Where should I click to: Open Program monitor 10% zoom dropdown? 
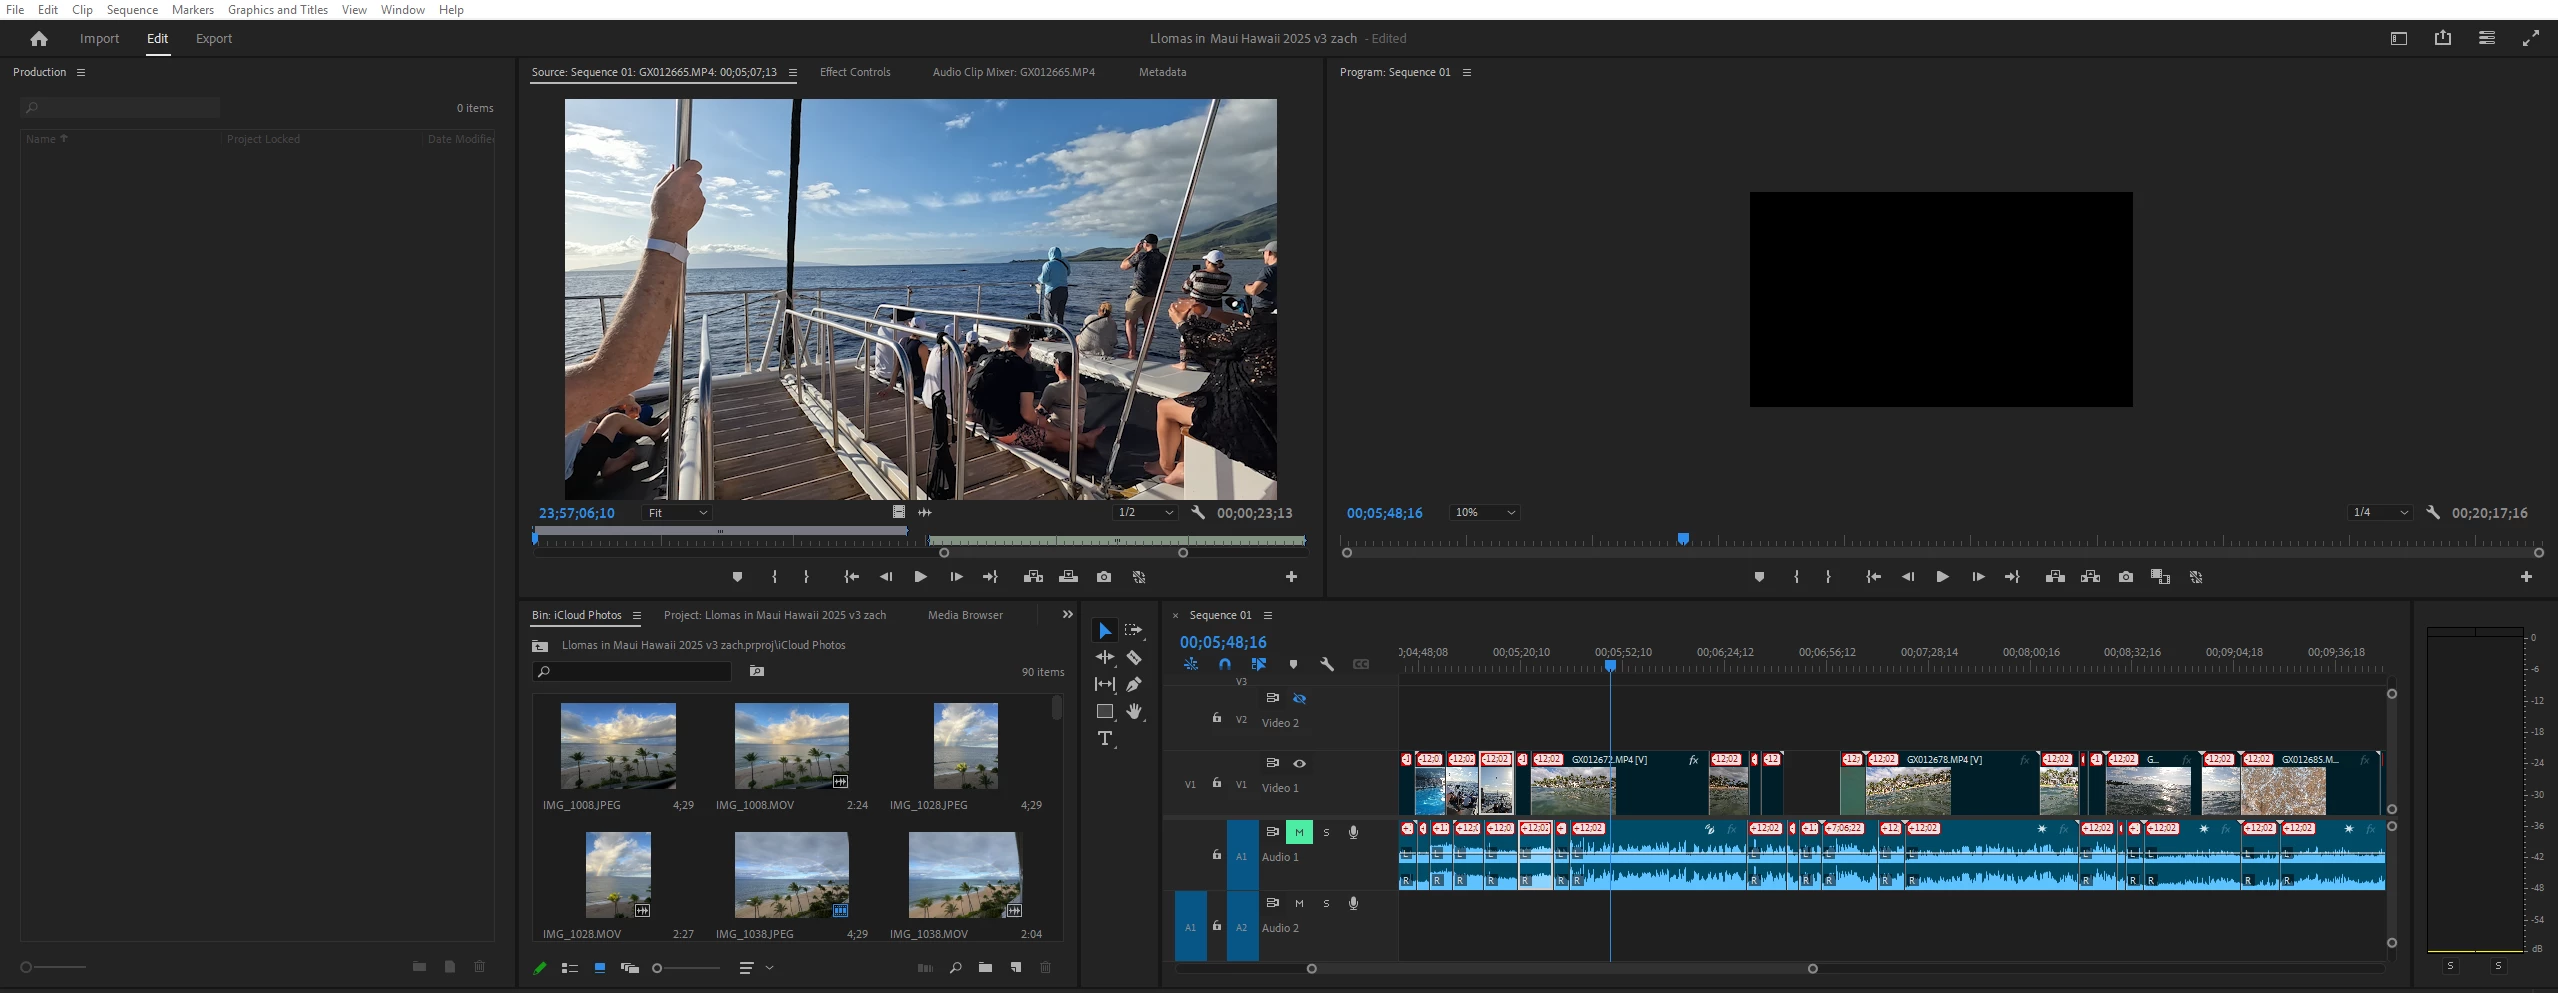[x=1484, y=513]
